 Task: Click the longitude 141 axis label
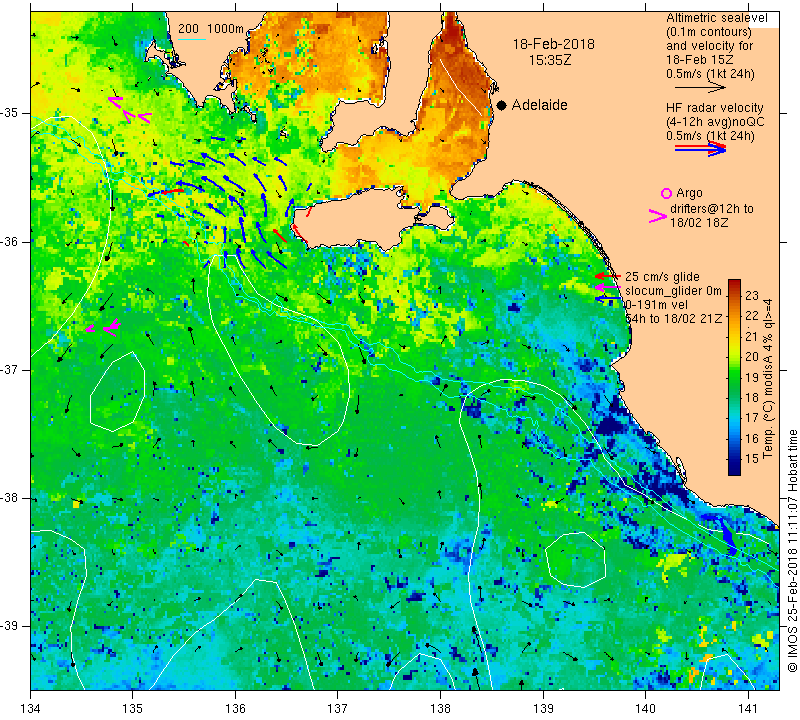point(748,709)
